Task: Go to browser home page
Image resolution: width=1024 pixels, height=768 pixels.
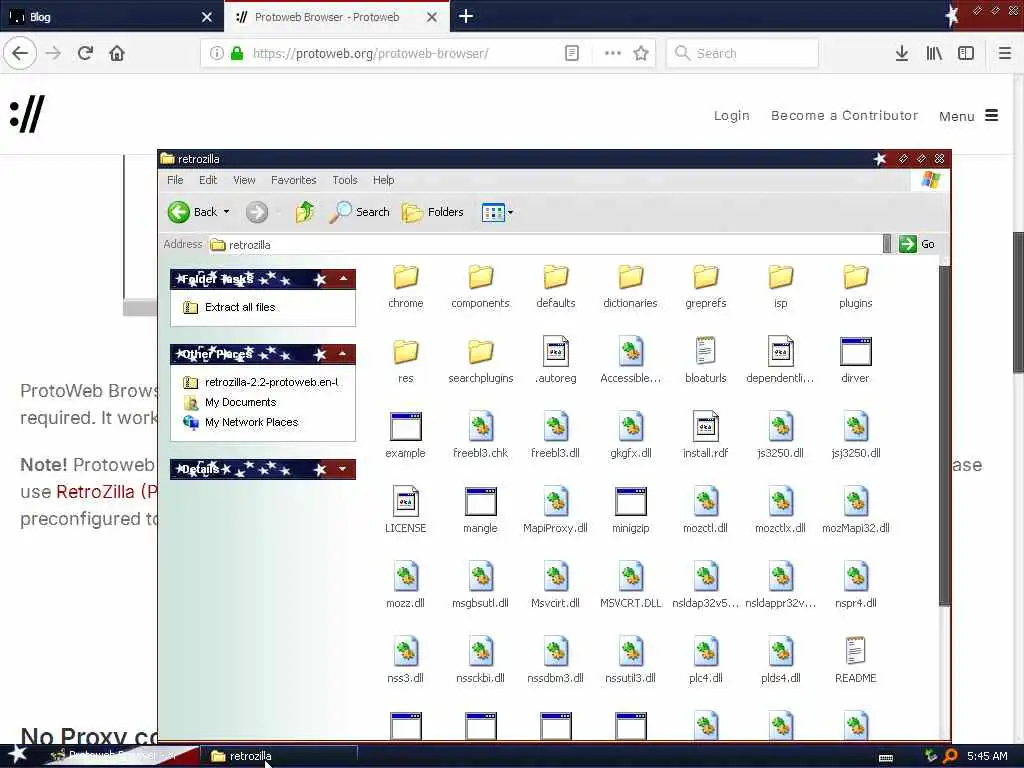Action: pyautogui.click(x=117, y=53)
